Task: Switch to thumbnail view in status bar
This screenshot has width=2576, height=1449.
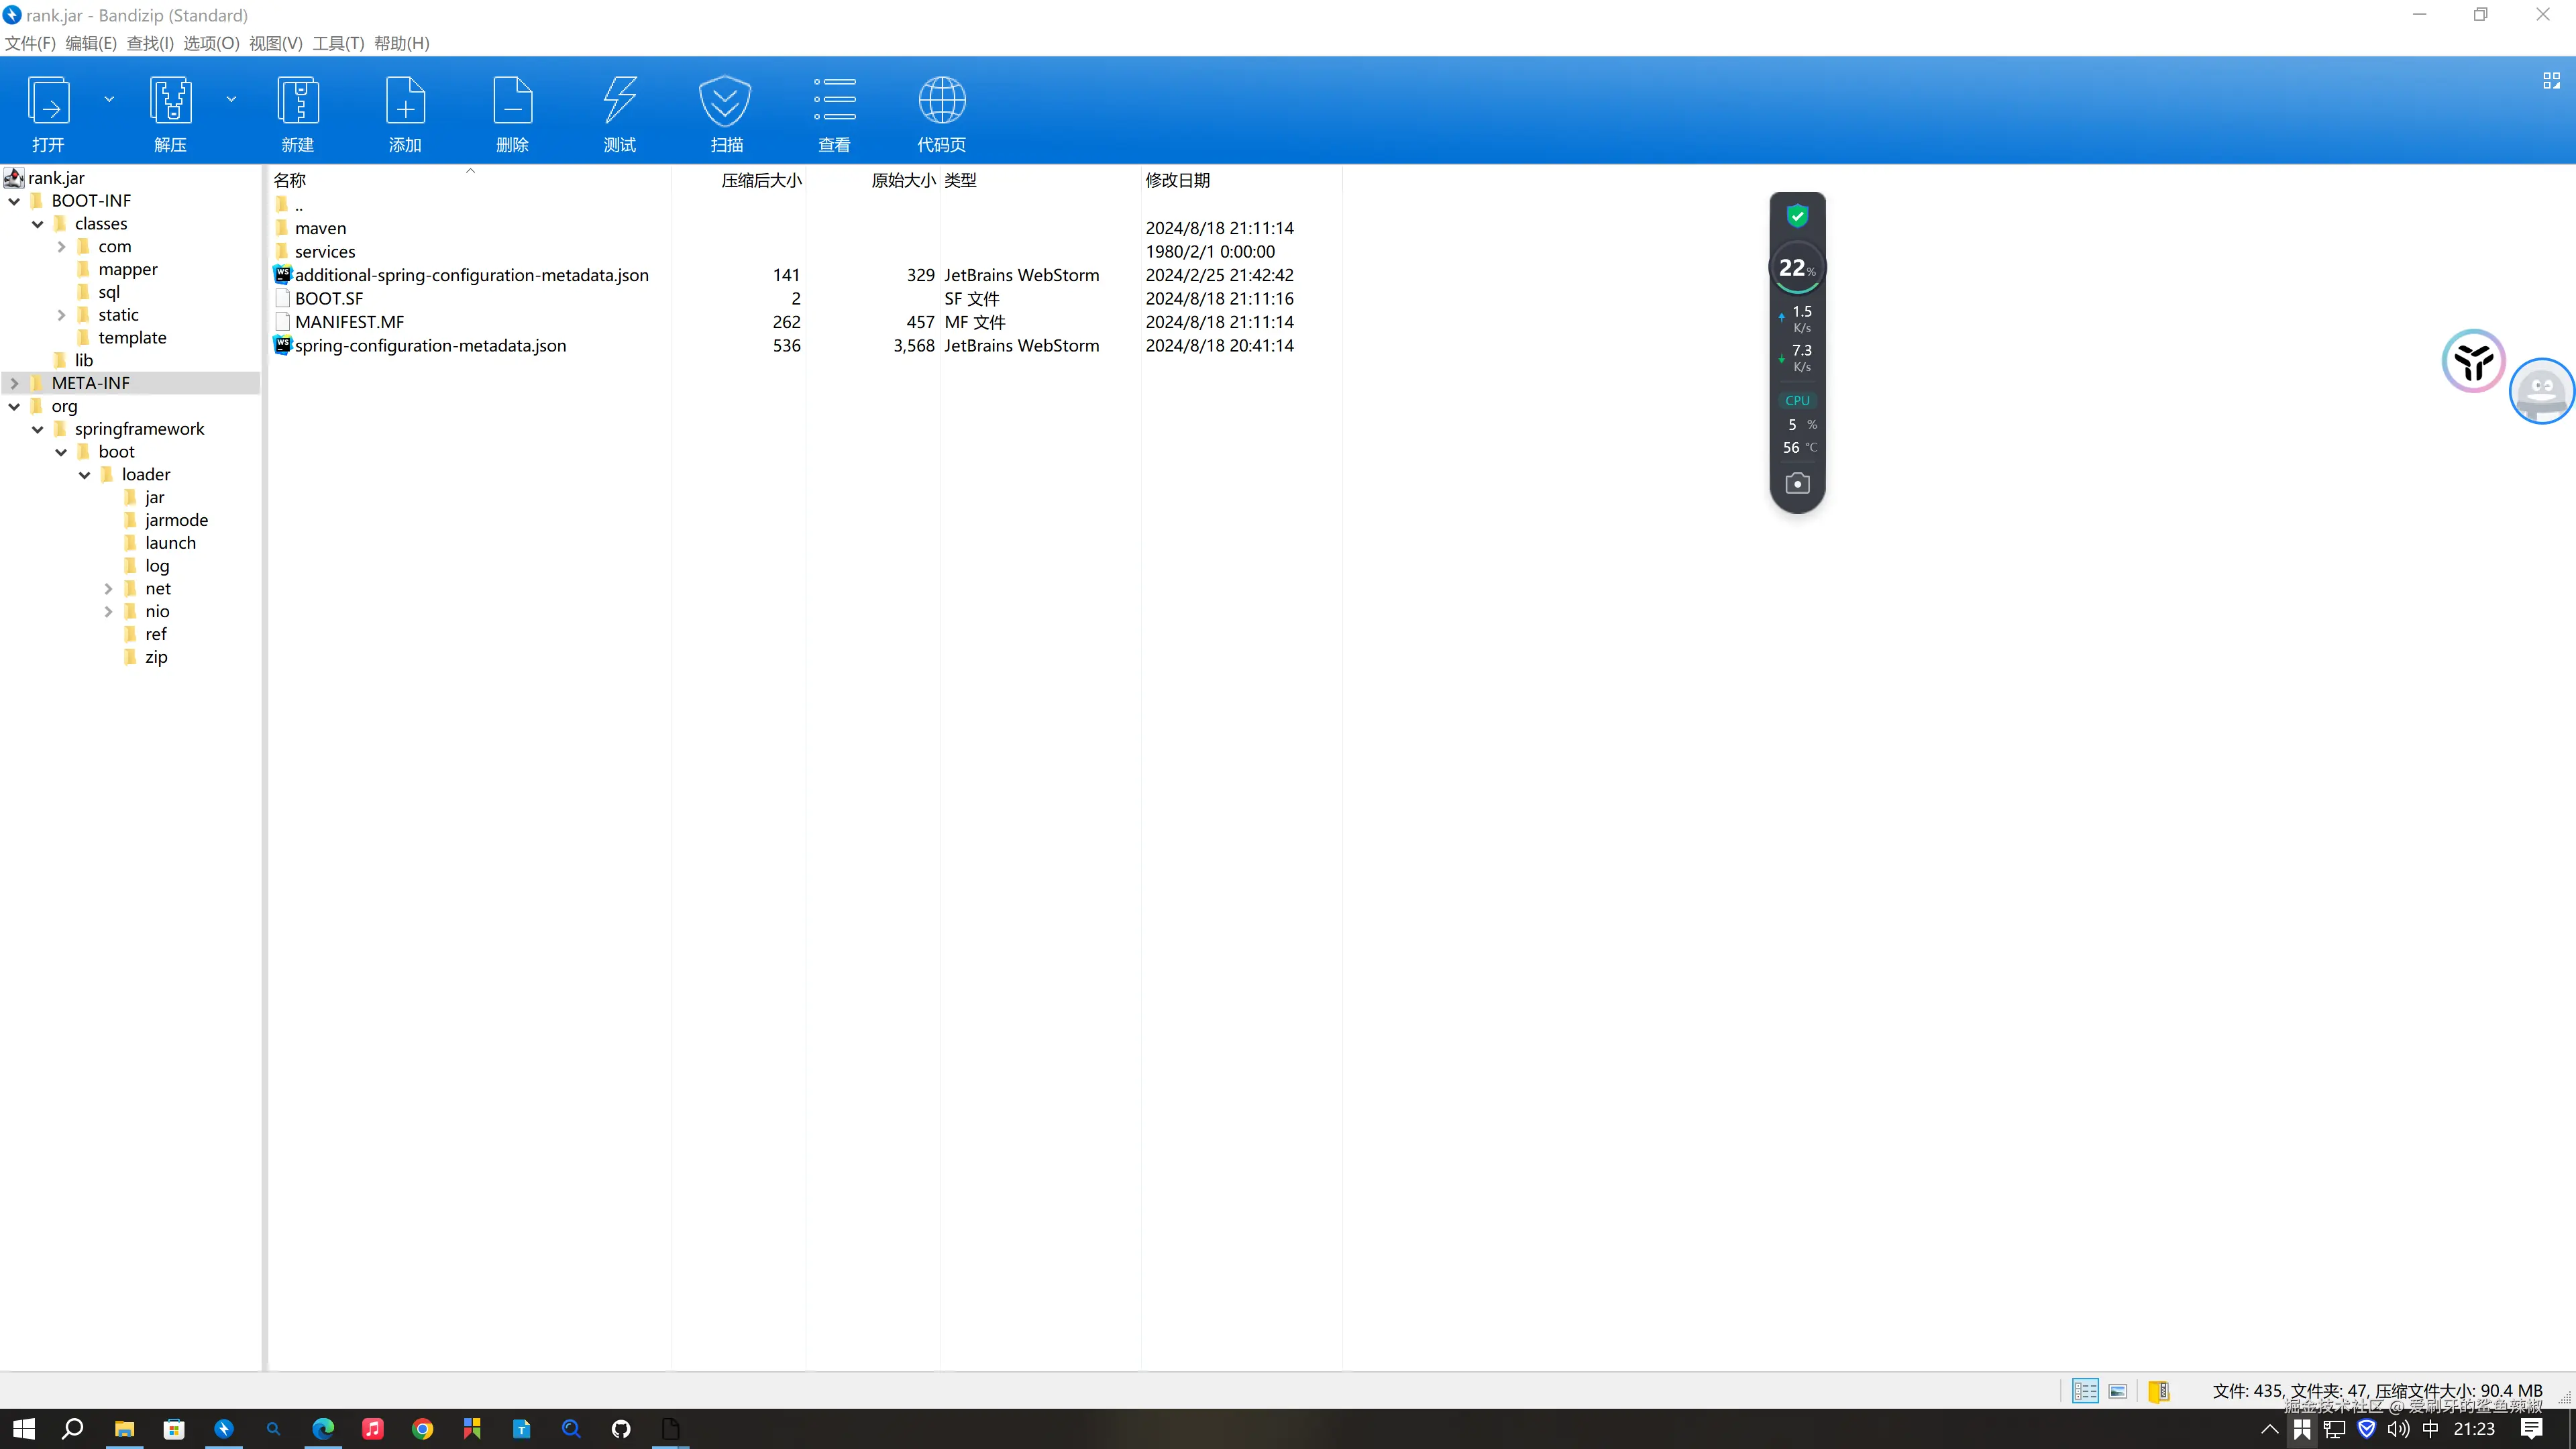Action: click(x=2118, y=1391)
